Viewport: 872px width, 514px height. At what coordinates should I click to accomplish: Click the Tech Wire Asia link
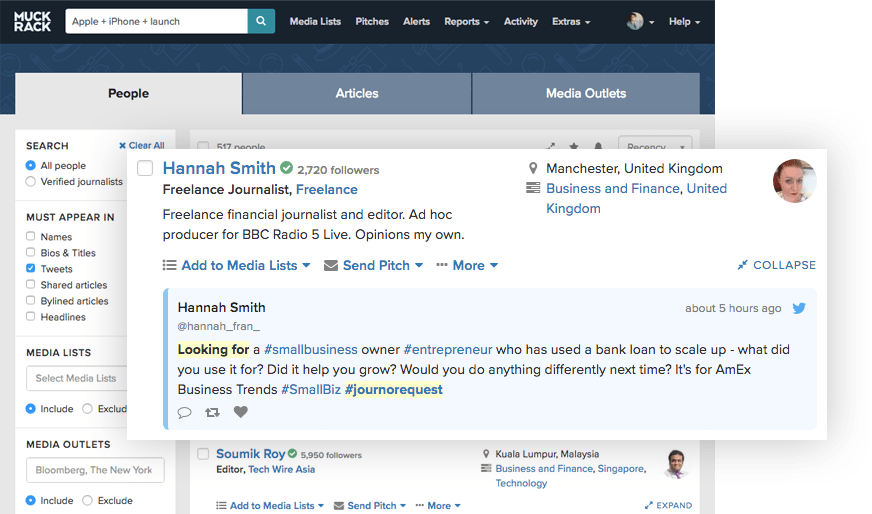pyautogui.click(x=281, y=469)
